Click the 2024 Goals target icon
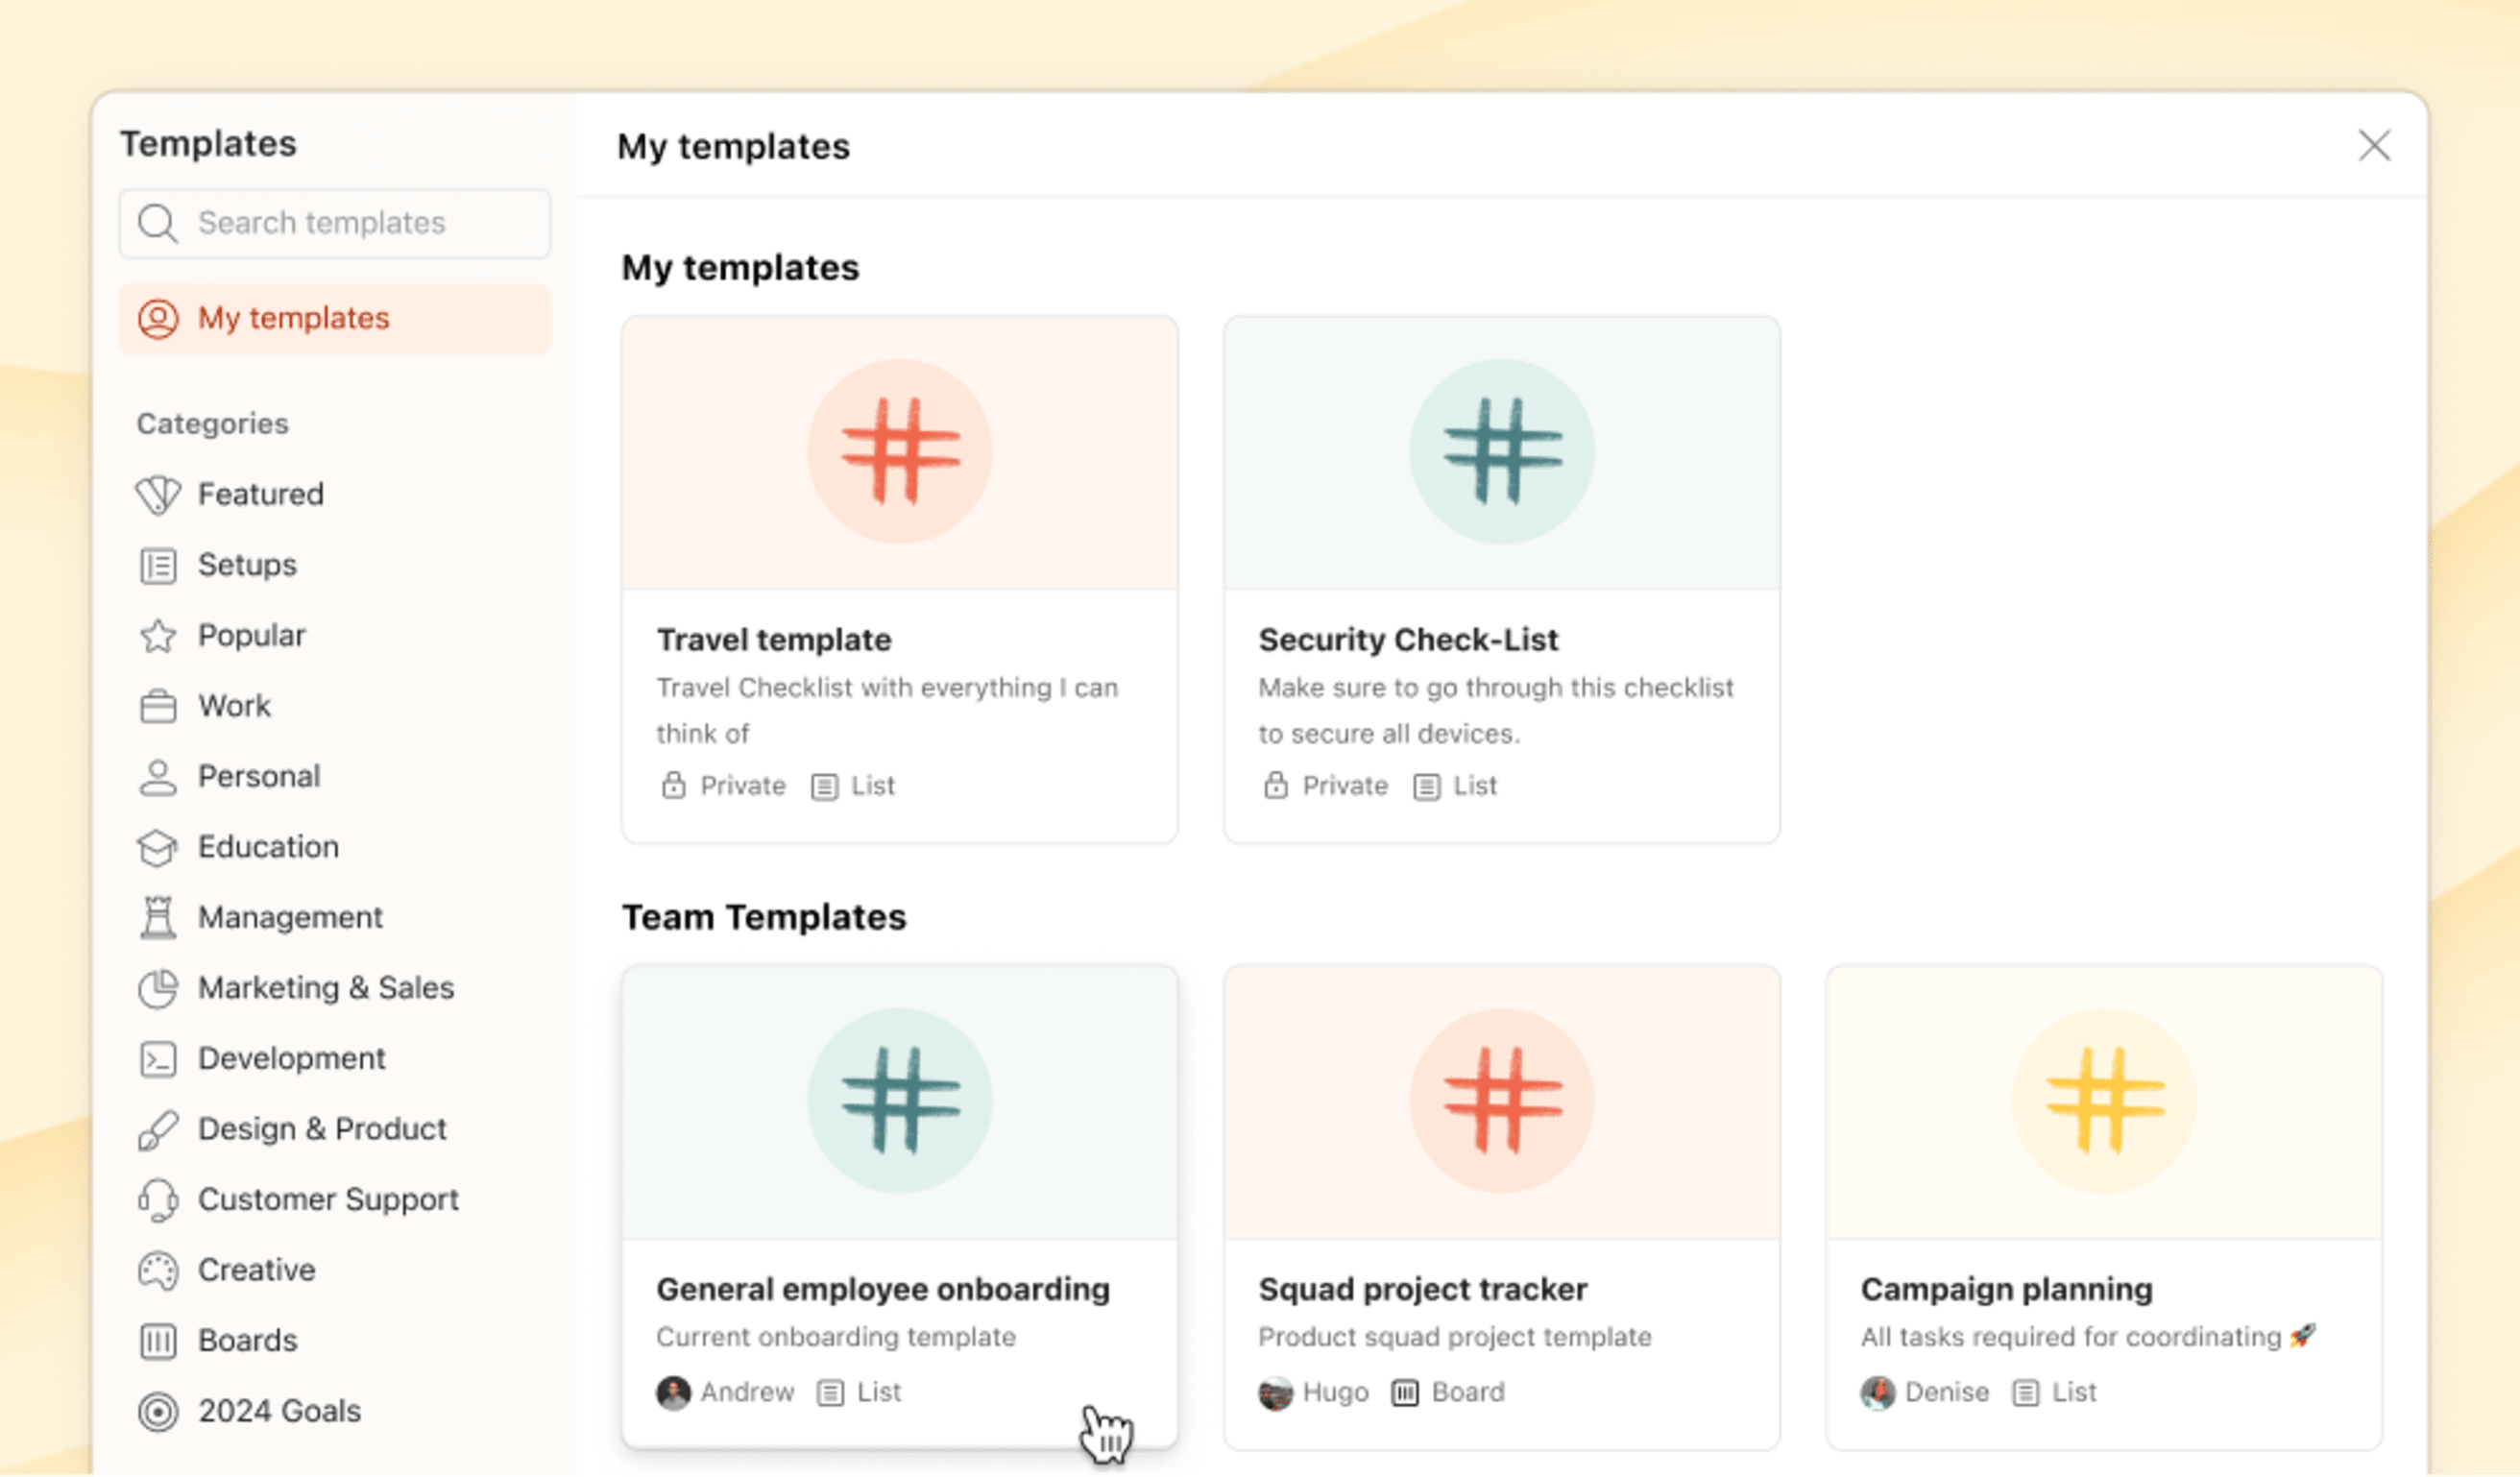The width and height of the screenshot is (2520, 1477). click(x=158, y=1411)
